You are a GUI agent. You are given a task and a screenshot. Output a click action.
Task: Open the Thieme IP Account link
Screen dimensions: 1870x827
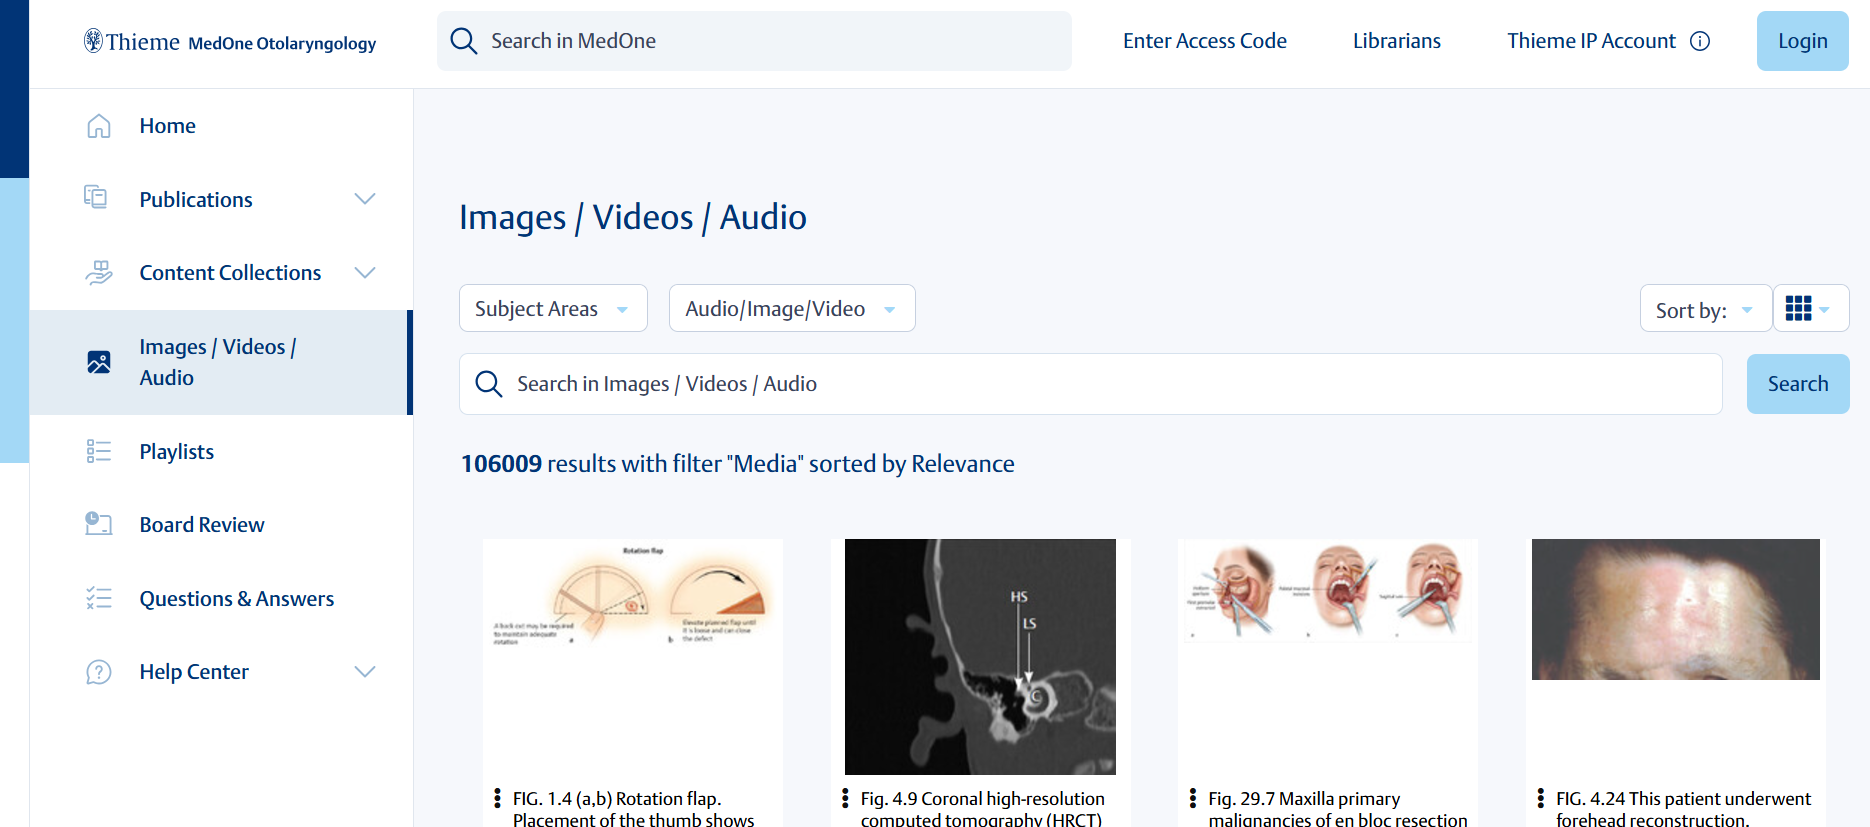pyautogui.click(x=1591, y=41)
